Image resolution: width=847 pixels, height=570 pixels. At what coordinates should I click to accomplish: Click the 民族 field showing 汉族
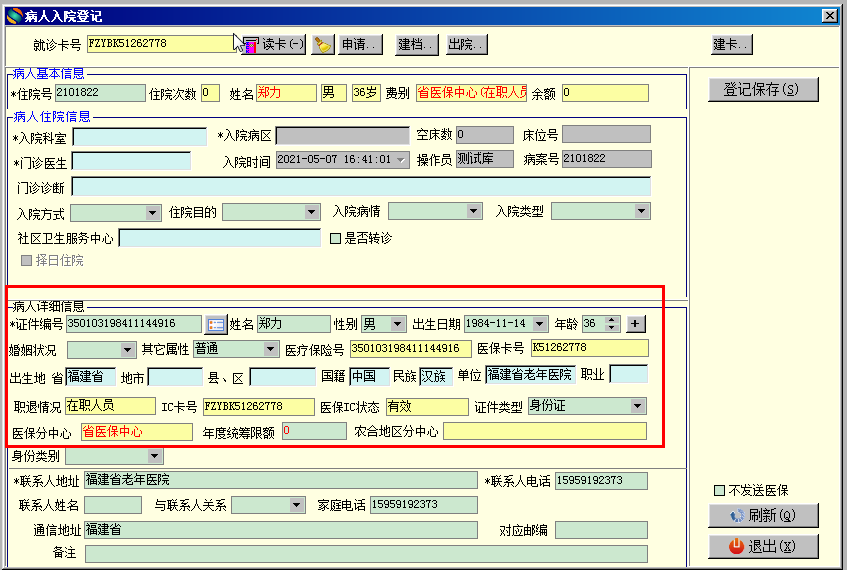click(436, 377)
